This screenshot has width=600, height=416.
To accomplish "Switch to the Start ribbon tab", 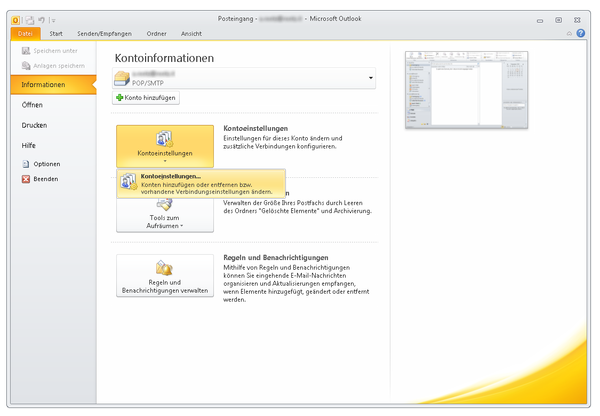I will 56,34.
